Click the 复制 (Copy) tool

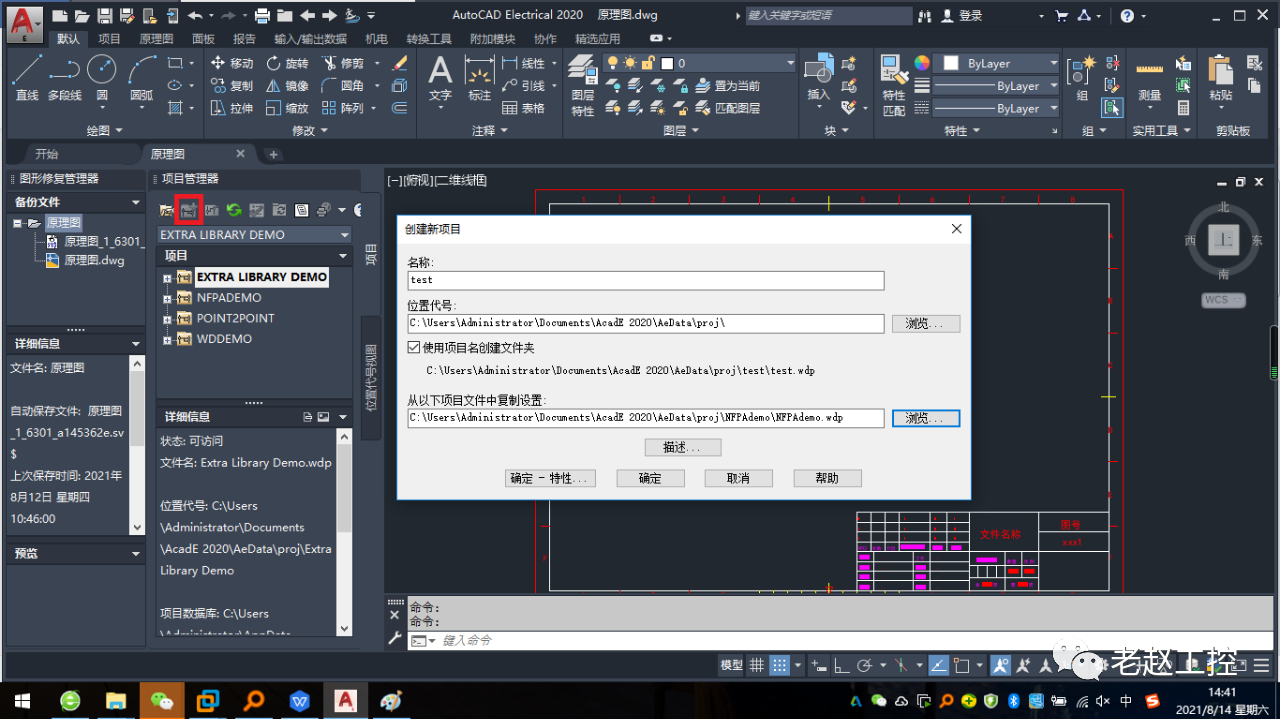coord(232,86)
